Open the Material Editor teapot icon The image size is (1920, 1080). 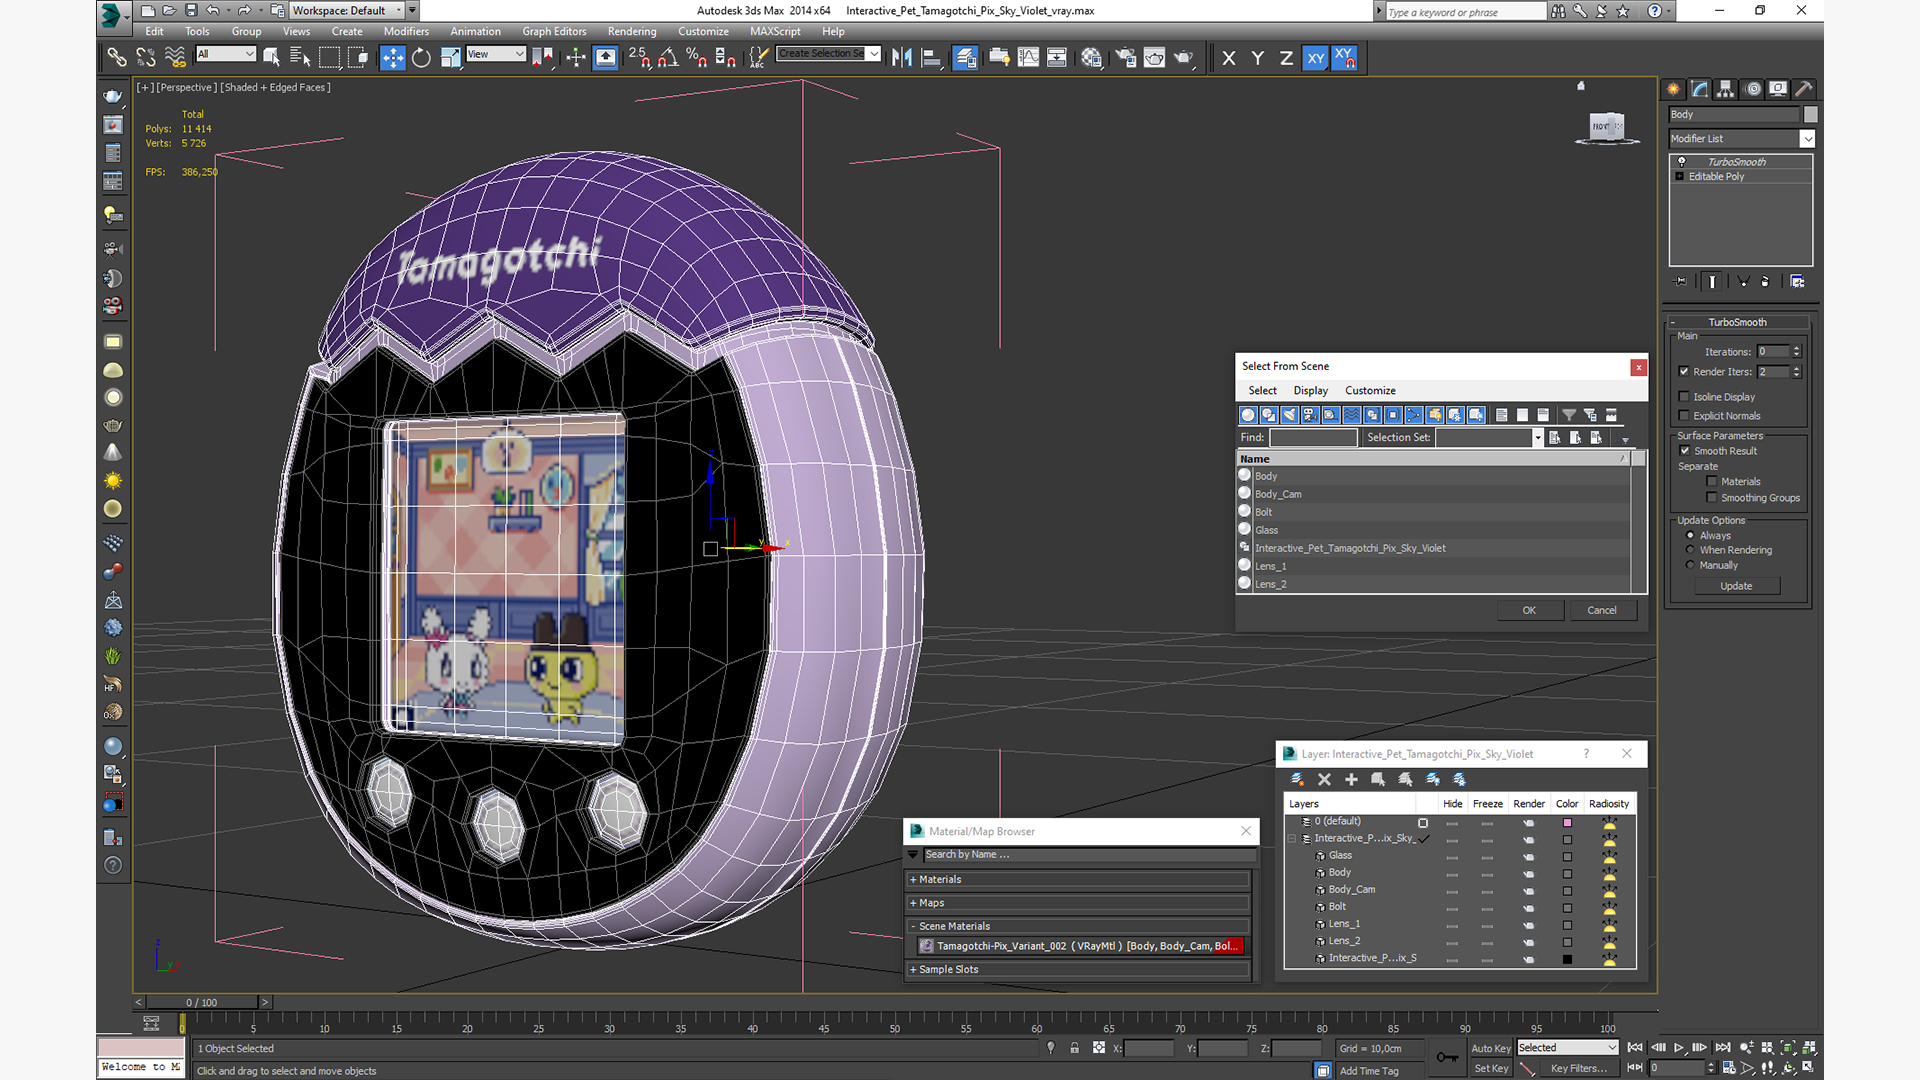1091,58
